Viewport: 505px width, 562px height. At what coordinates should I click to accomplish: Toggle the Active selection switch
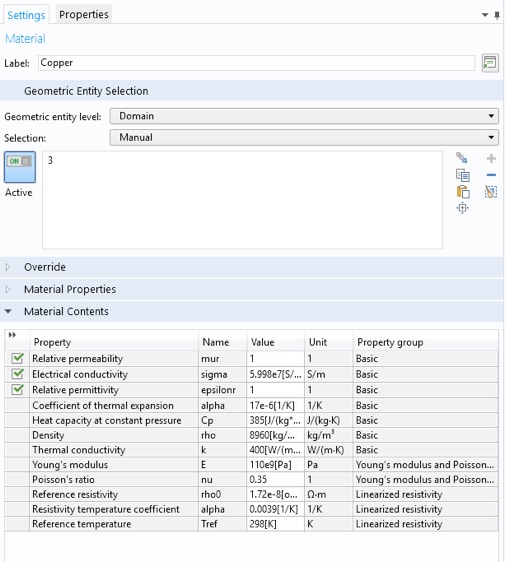coord(20,167)
